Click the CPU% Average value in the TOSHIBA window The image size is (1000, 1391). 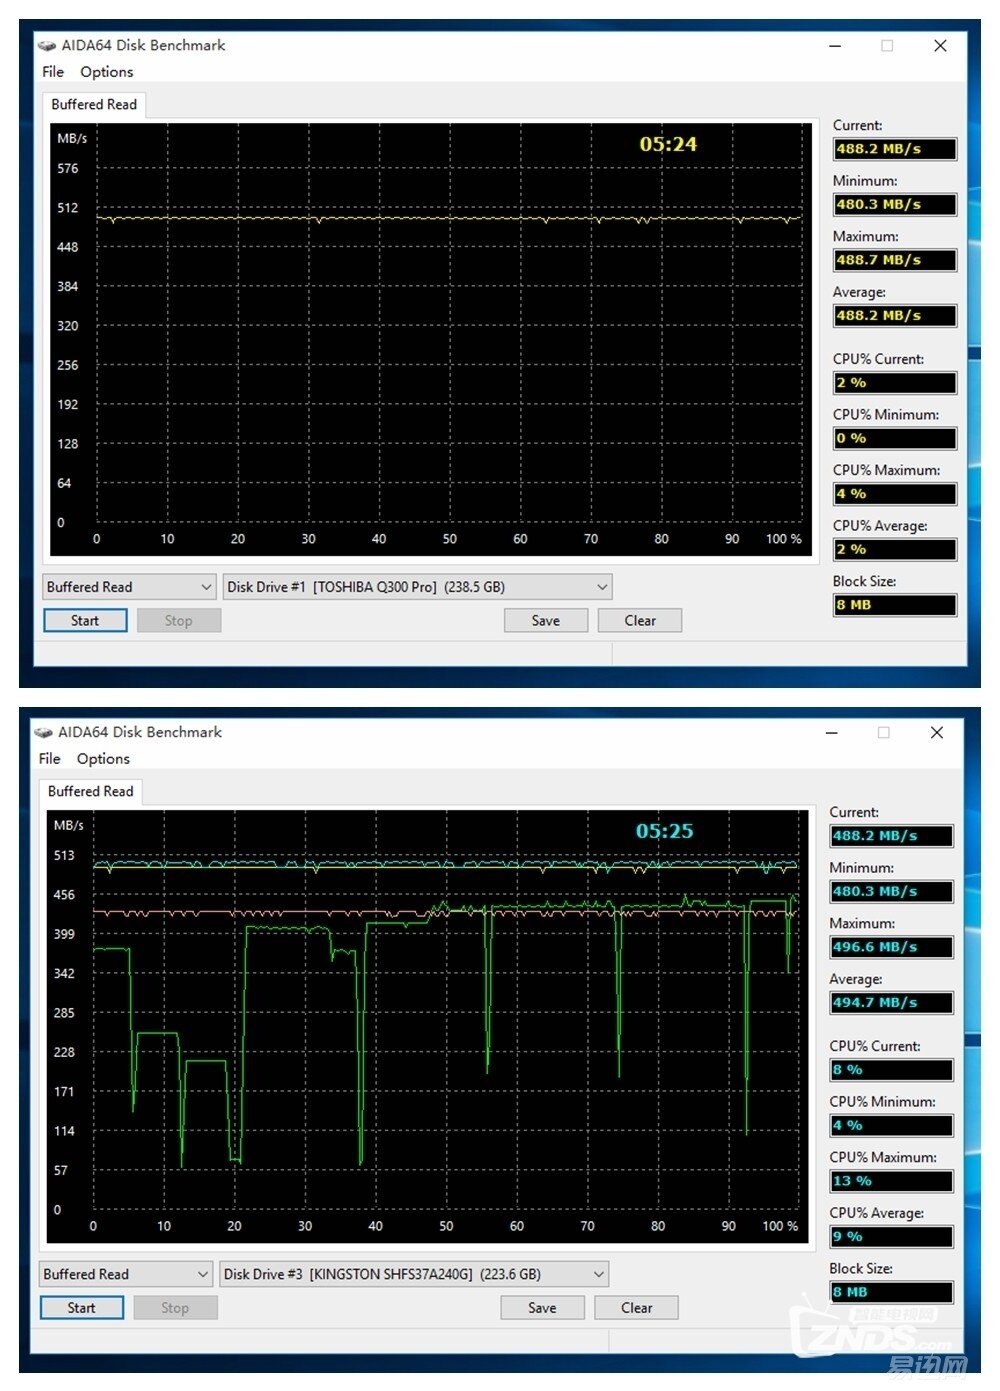[895, 549]
